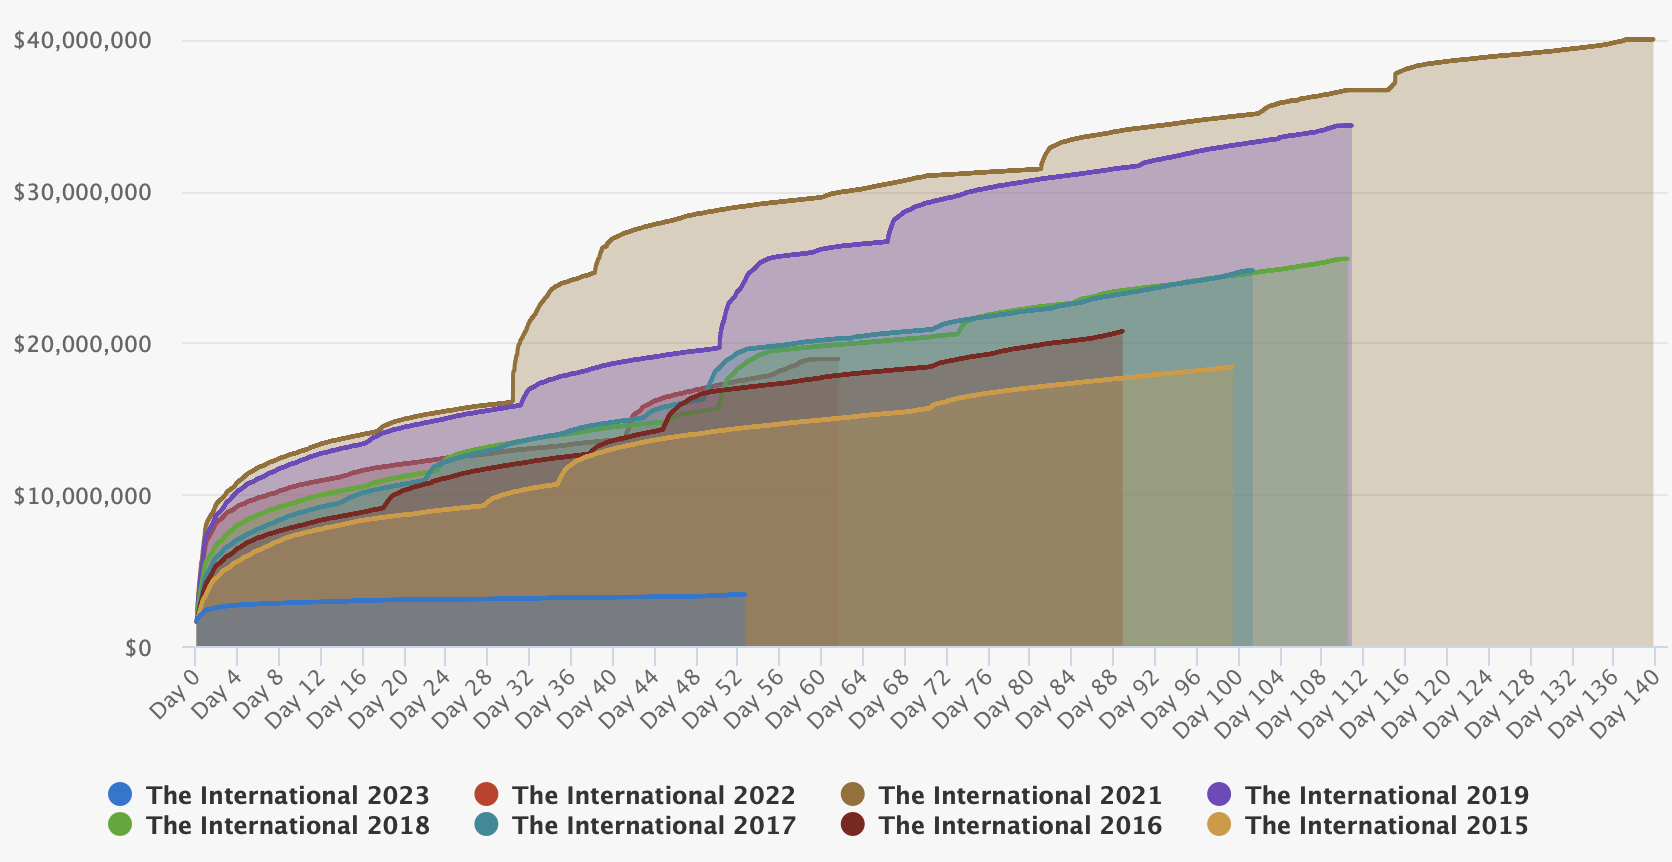Click the end of the brown 2021 line at $40M
Viewport: 1672px width, 862px height.
1653,39
